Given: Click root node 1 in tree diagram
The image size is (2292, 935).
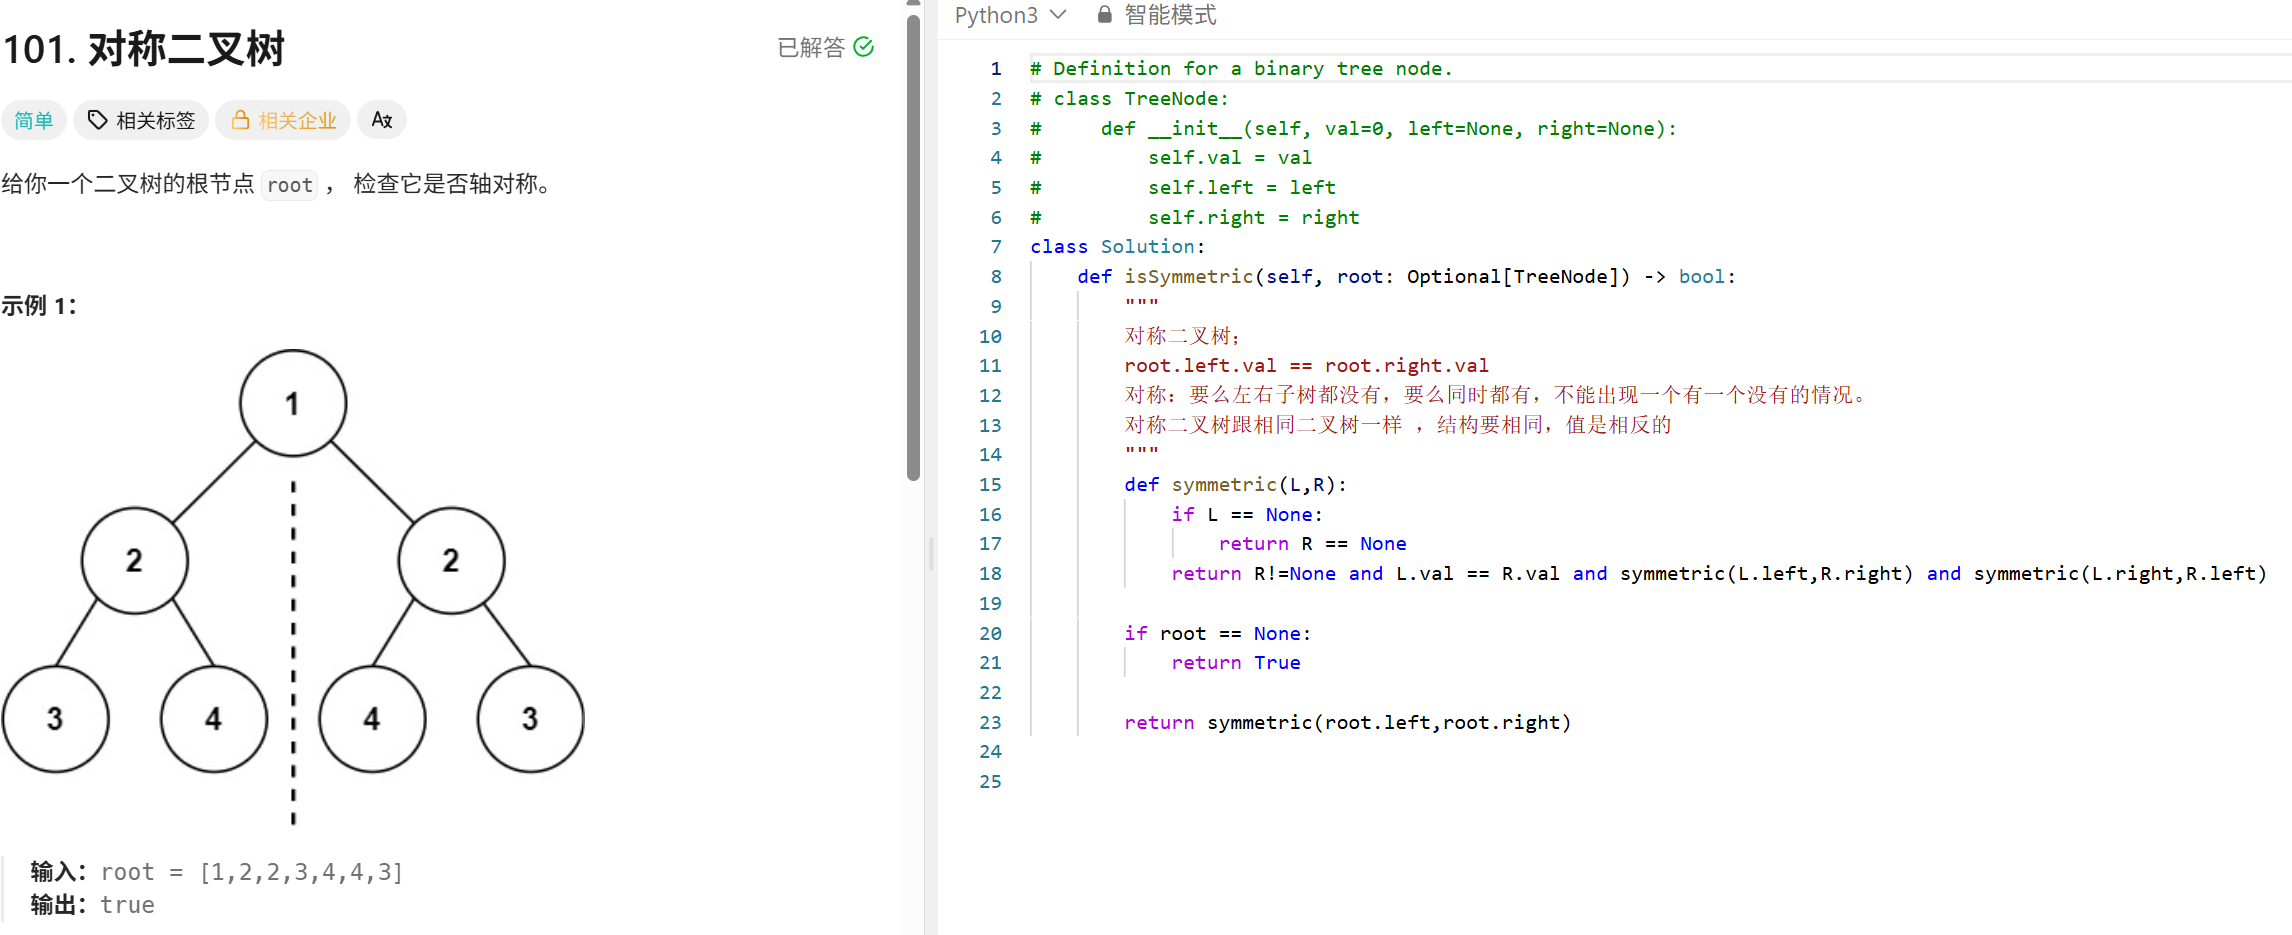Looking at the screenshot, I should (293, 403).
